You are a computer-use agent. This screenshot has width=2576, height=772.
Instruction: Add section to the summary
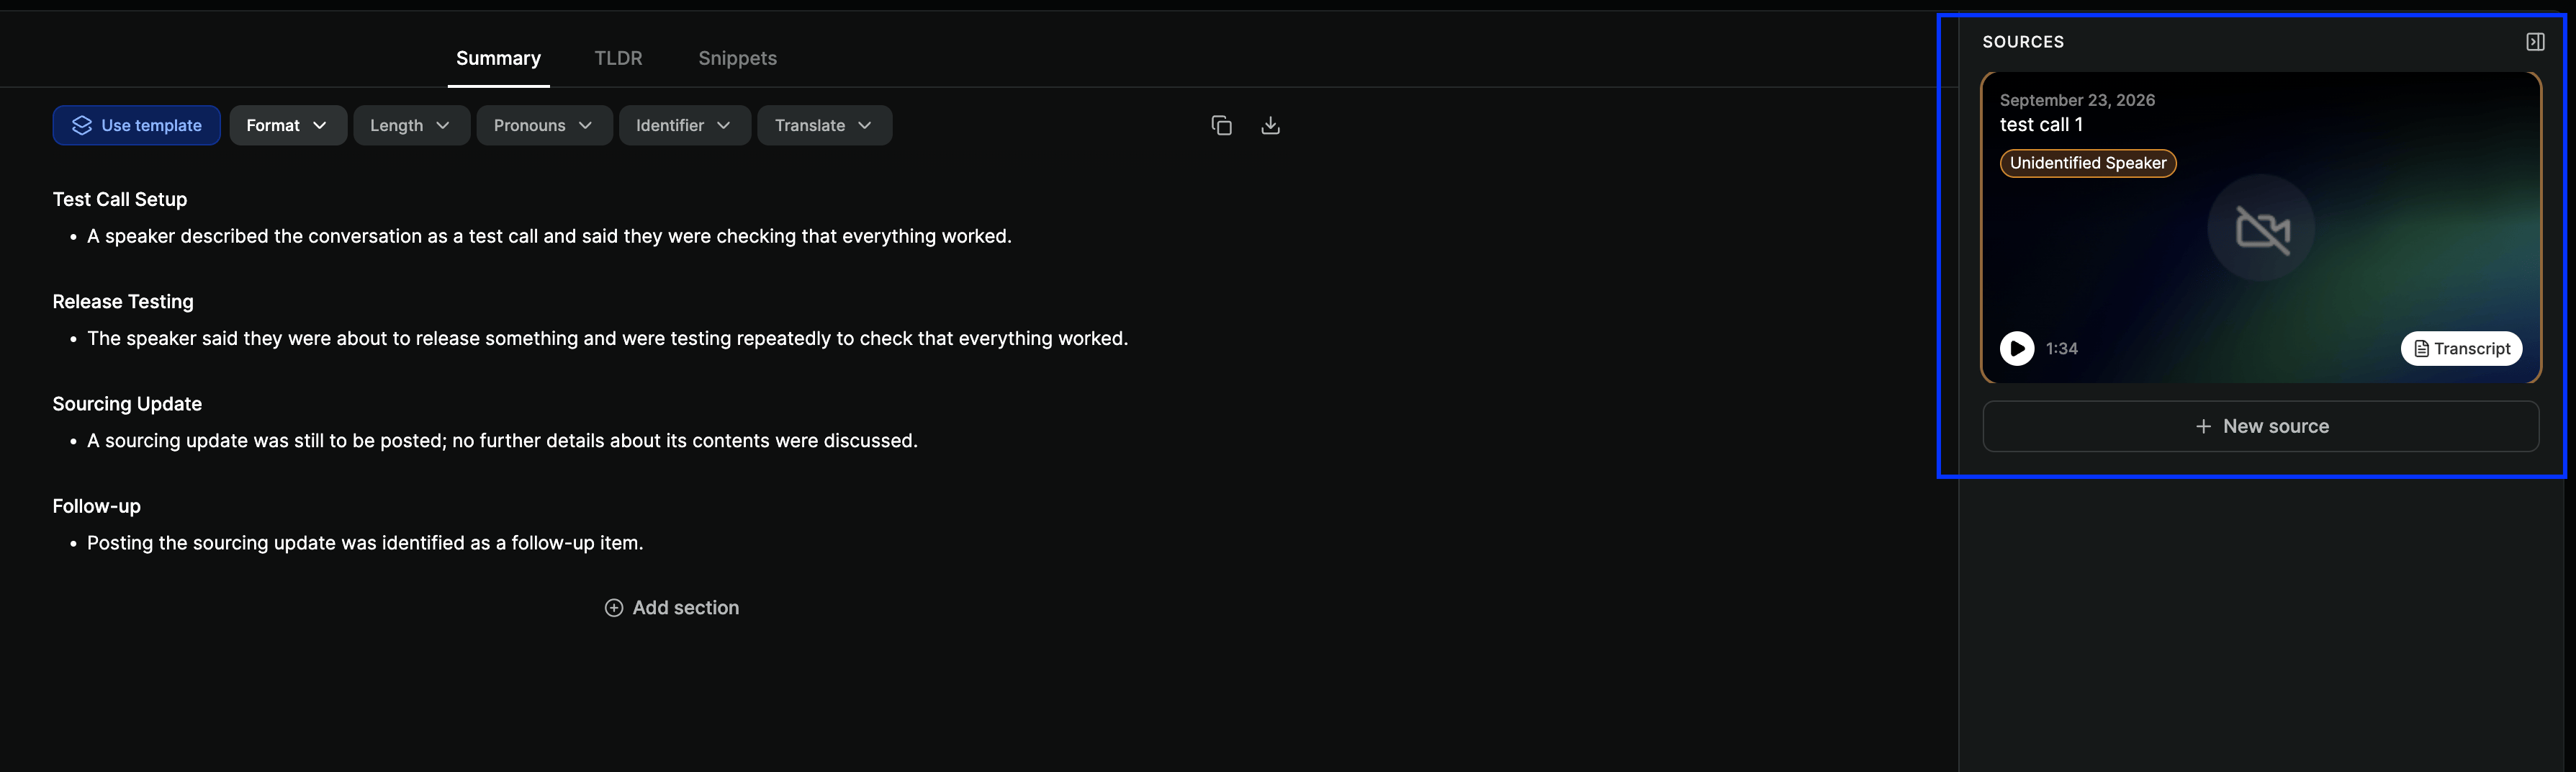[x=672, y=608]
